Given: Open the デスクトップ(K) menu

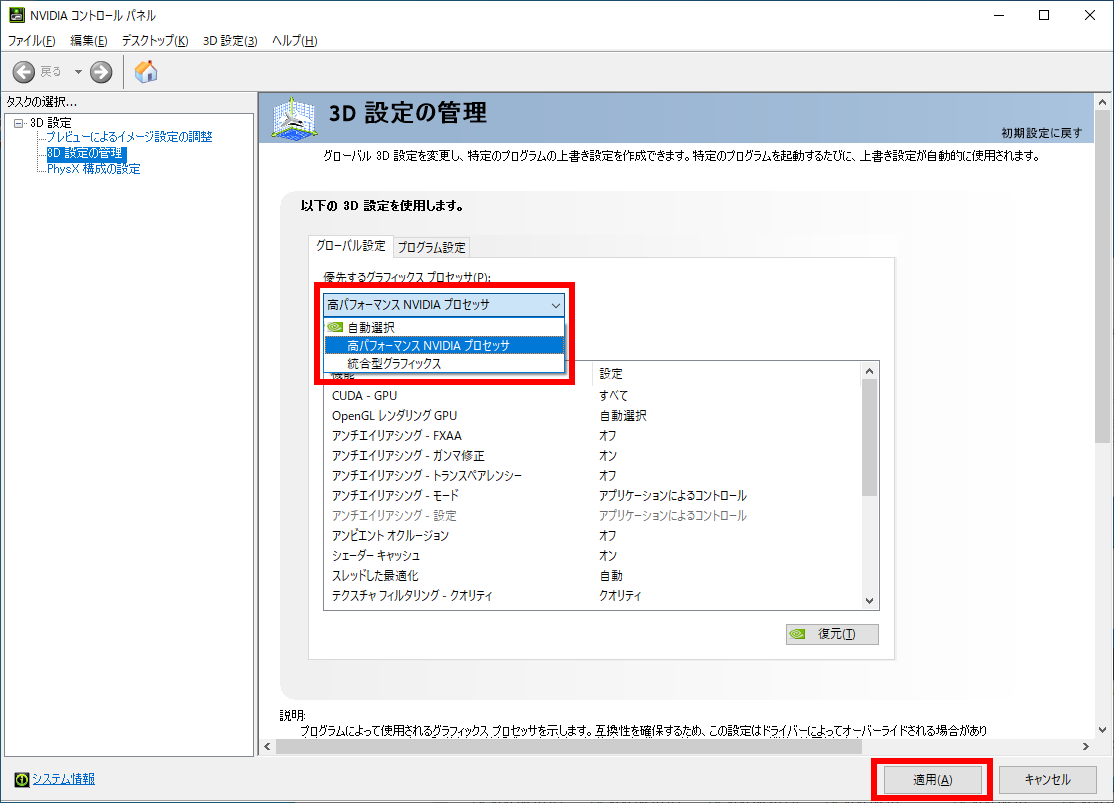Looking at the screenshot, I should coord(155,41).
